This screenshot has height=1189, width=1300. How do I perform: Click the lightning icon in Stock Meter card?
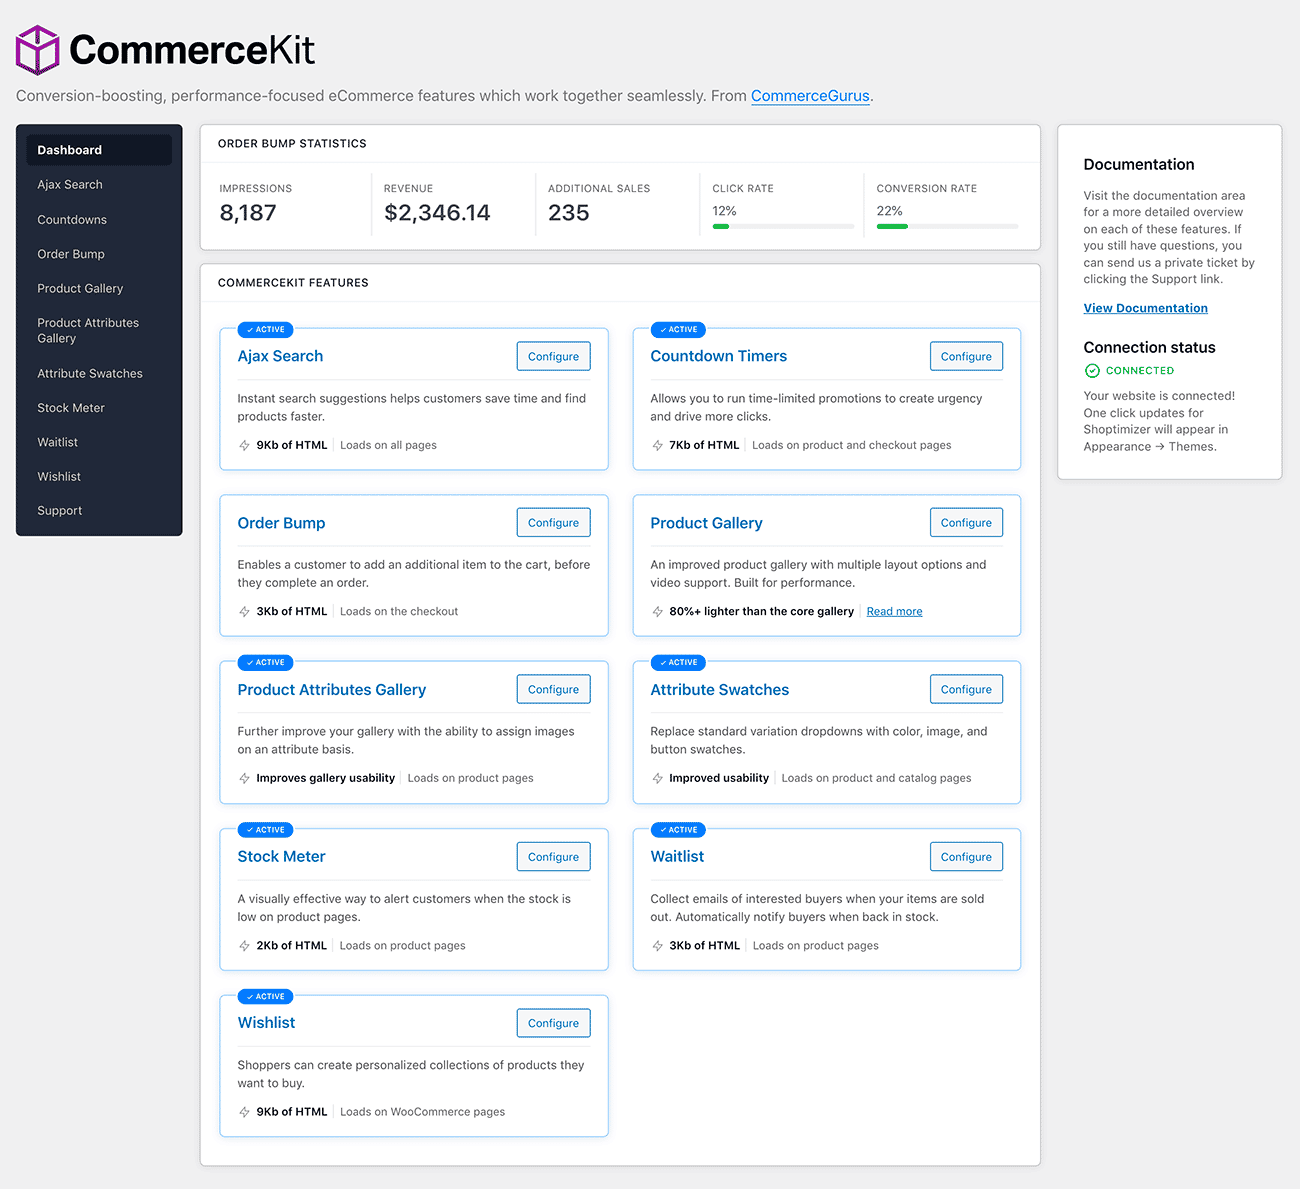(244, 945)
